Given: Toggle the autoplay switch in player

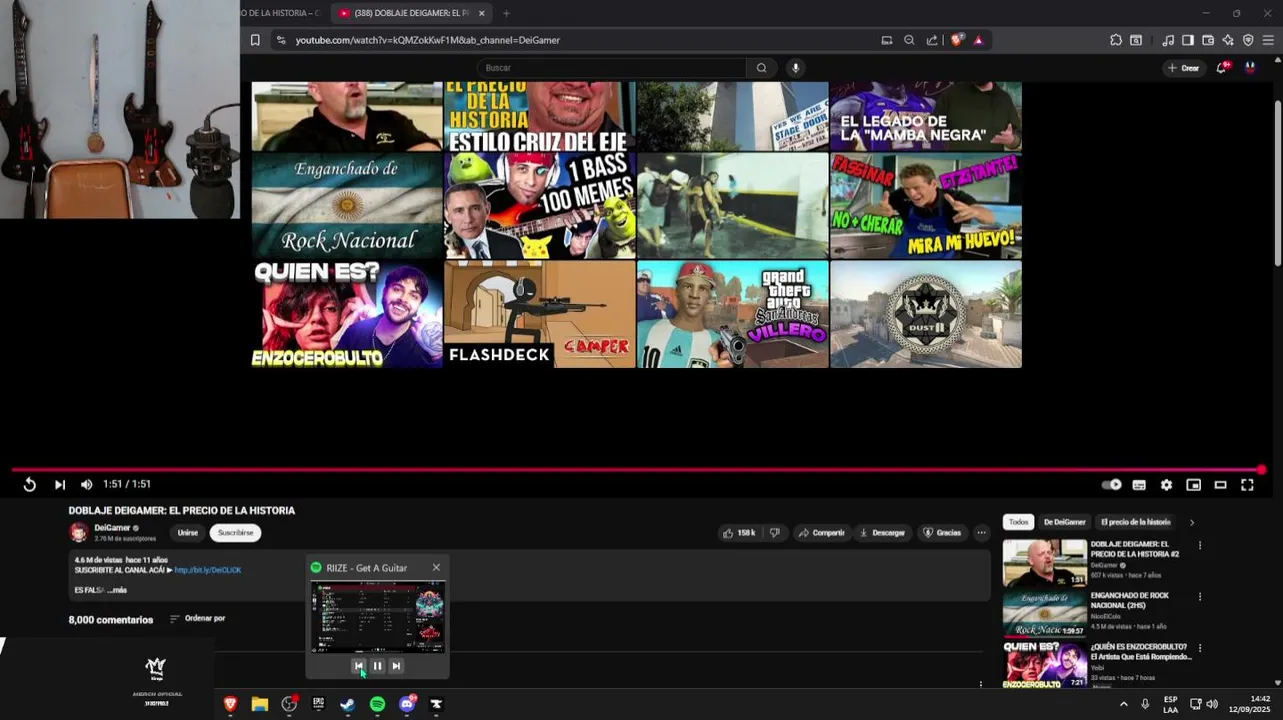Looking at the screenshot, I should 1111,485.
